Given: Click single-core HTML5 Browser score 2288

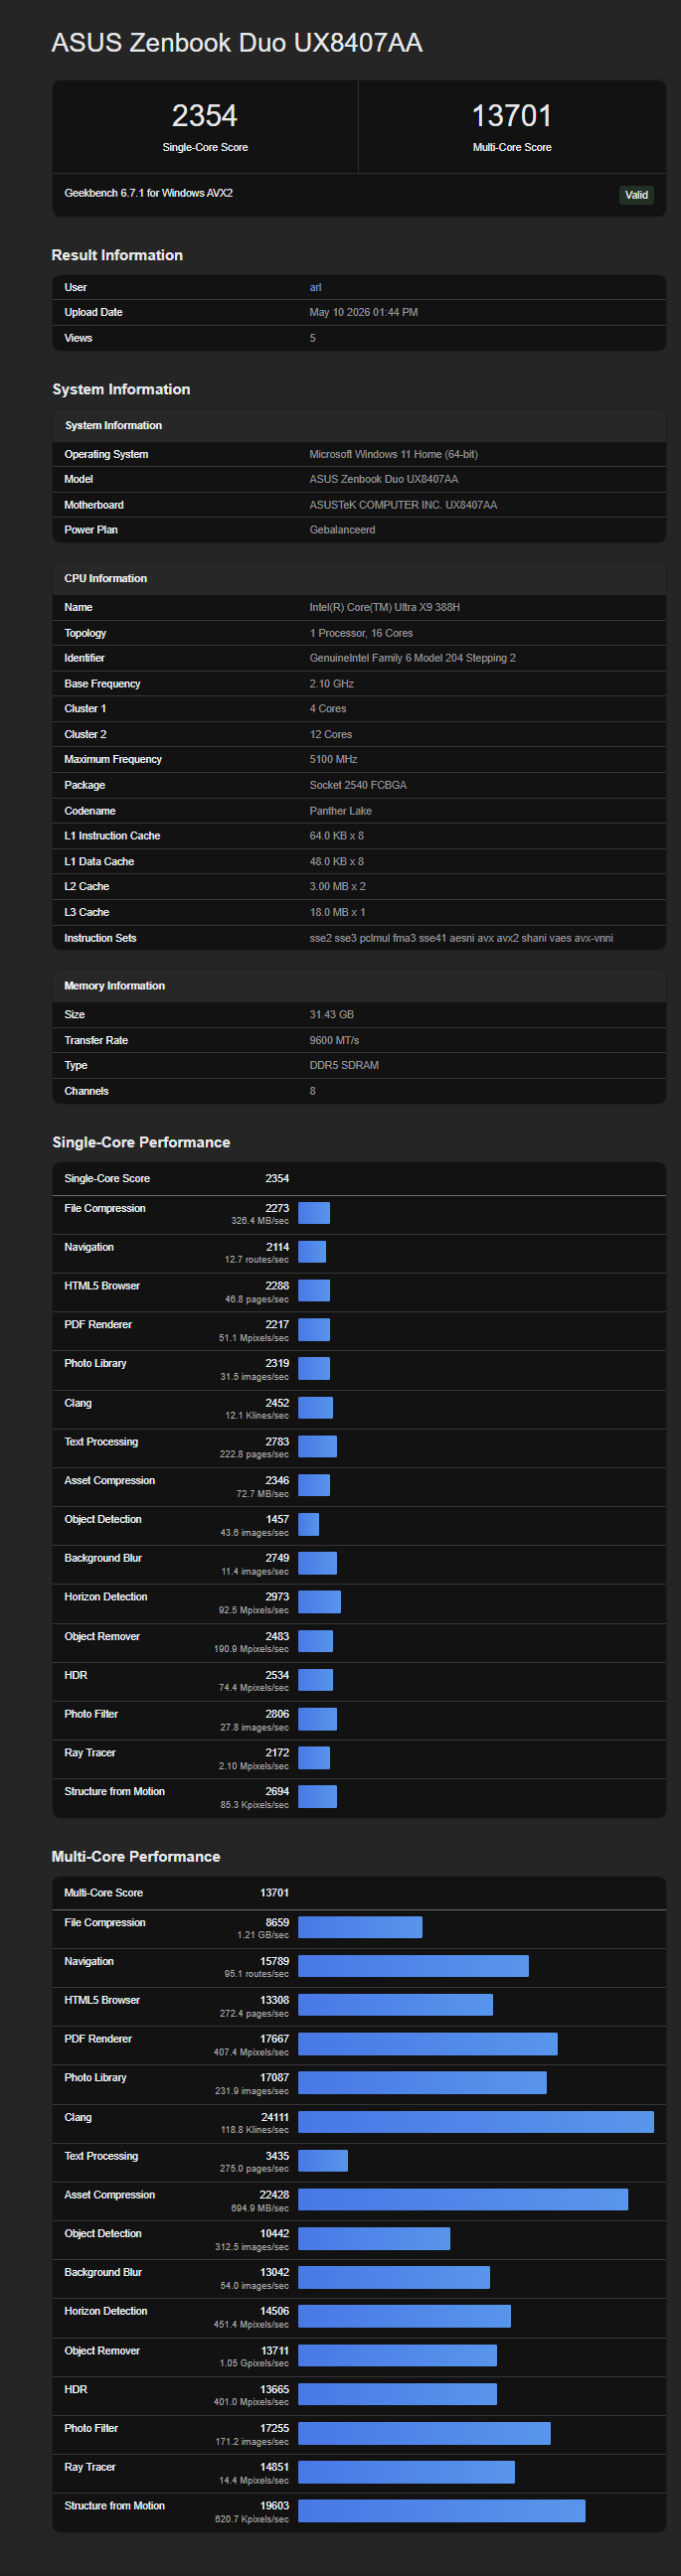Looking at the screenshot, I should (277, 1286).
